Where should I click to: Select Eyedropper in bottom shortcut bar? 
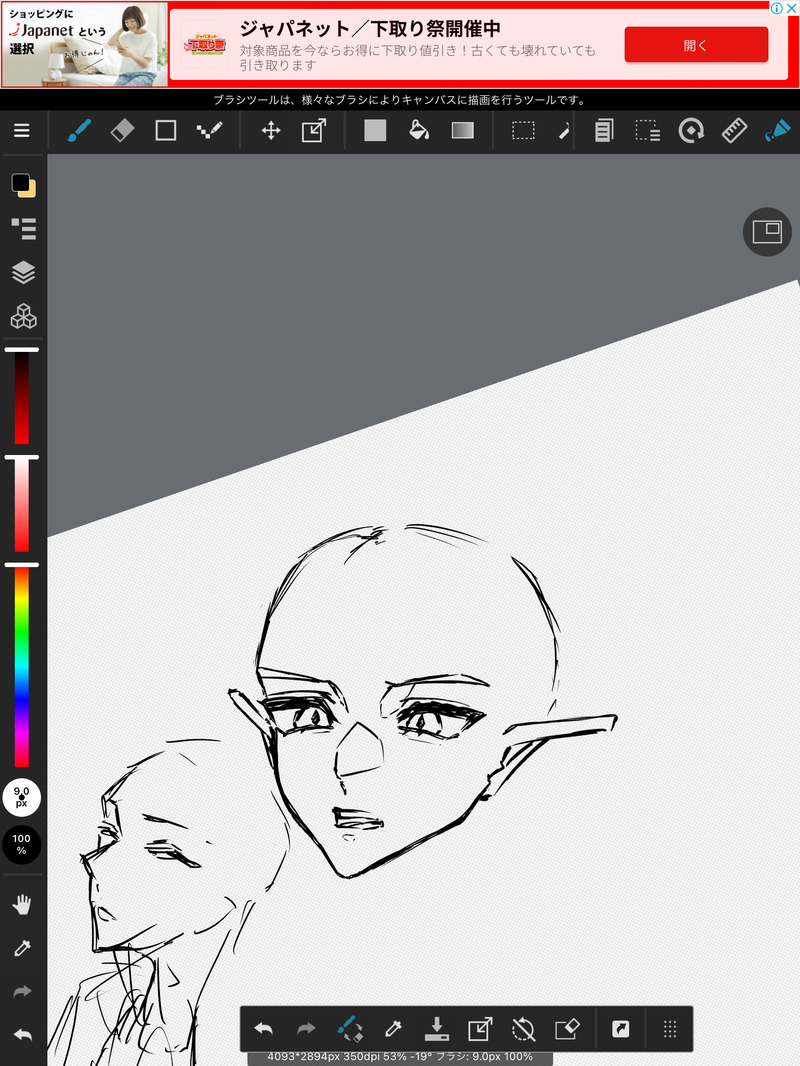click(394, 1029)
